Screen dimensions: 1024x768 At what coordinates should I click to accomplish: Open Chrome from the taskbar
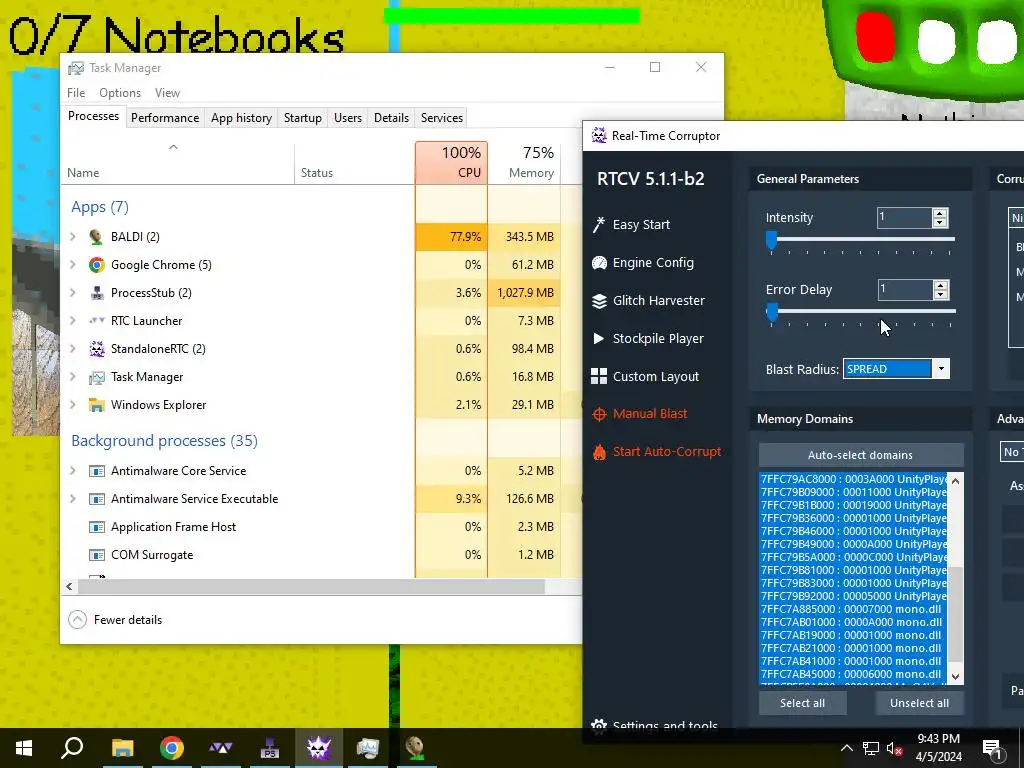[x=172, y=748]
